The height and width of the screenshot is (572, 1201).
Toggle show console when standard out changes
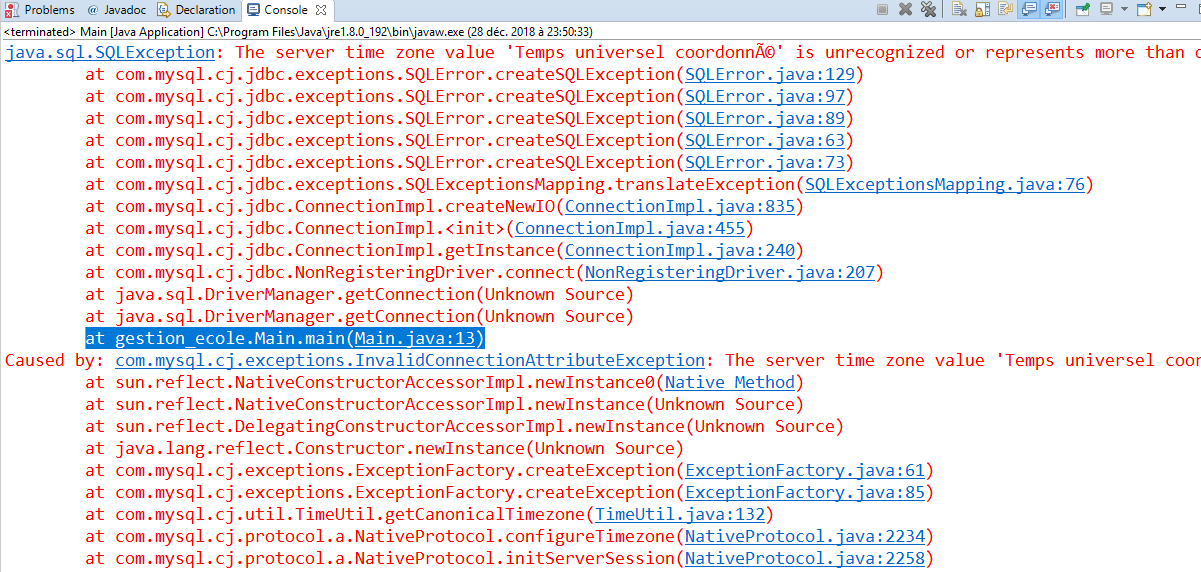click(x=1028, y=9)
